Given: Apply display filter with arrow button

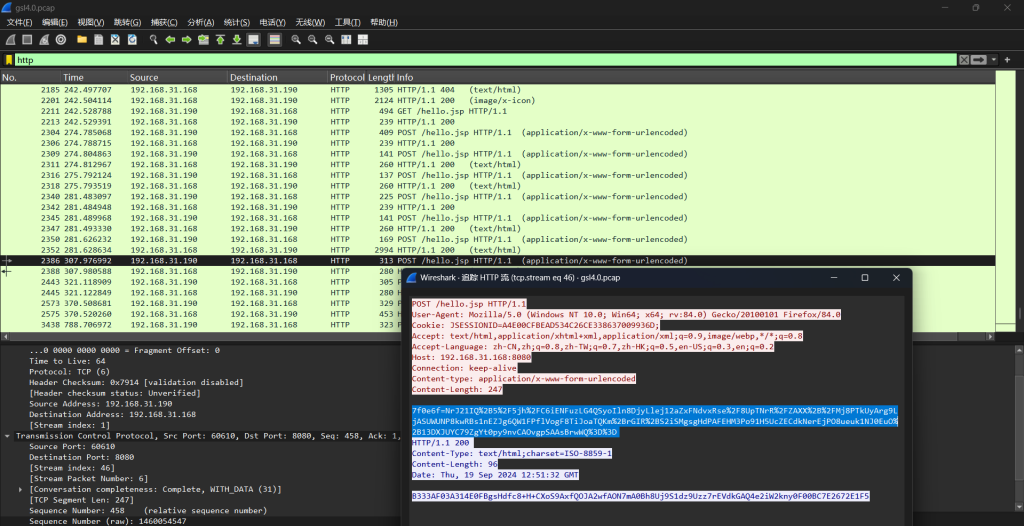Looking at the screenshot, I should coord(978,60).
